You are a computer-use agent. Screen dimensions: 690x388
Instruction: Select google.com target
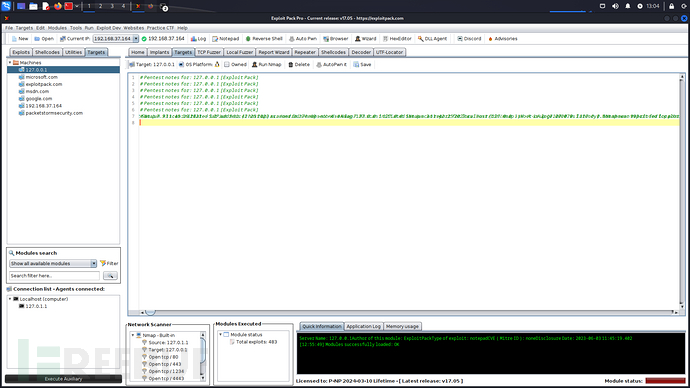click(39, 99)
